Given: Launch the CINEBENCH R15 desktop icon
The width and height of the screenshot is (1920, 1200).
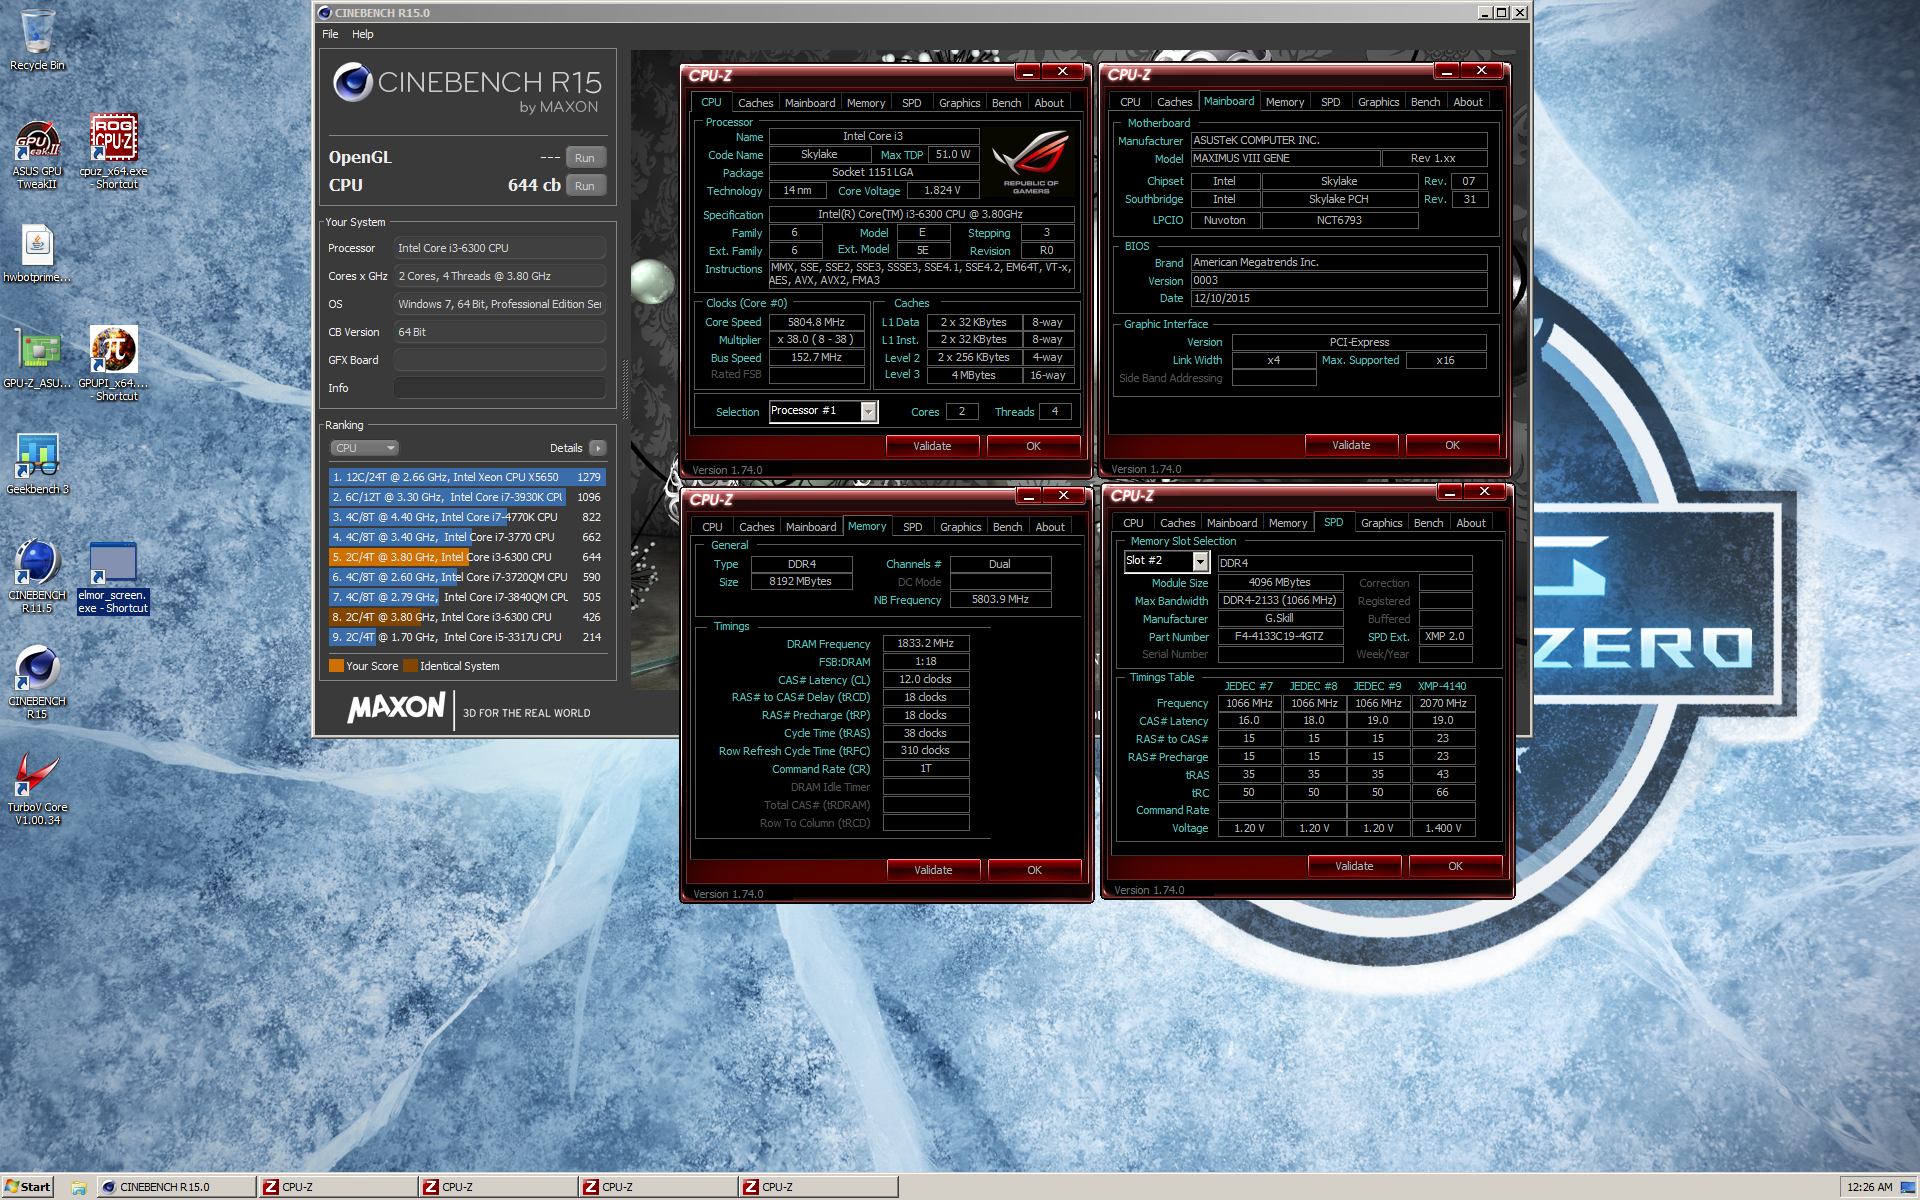Looking at the screenshot, I should (x=37, y=682).
